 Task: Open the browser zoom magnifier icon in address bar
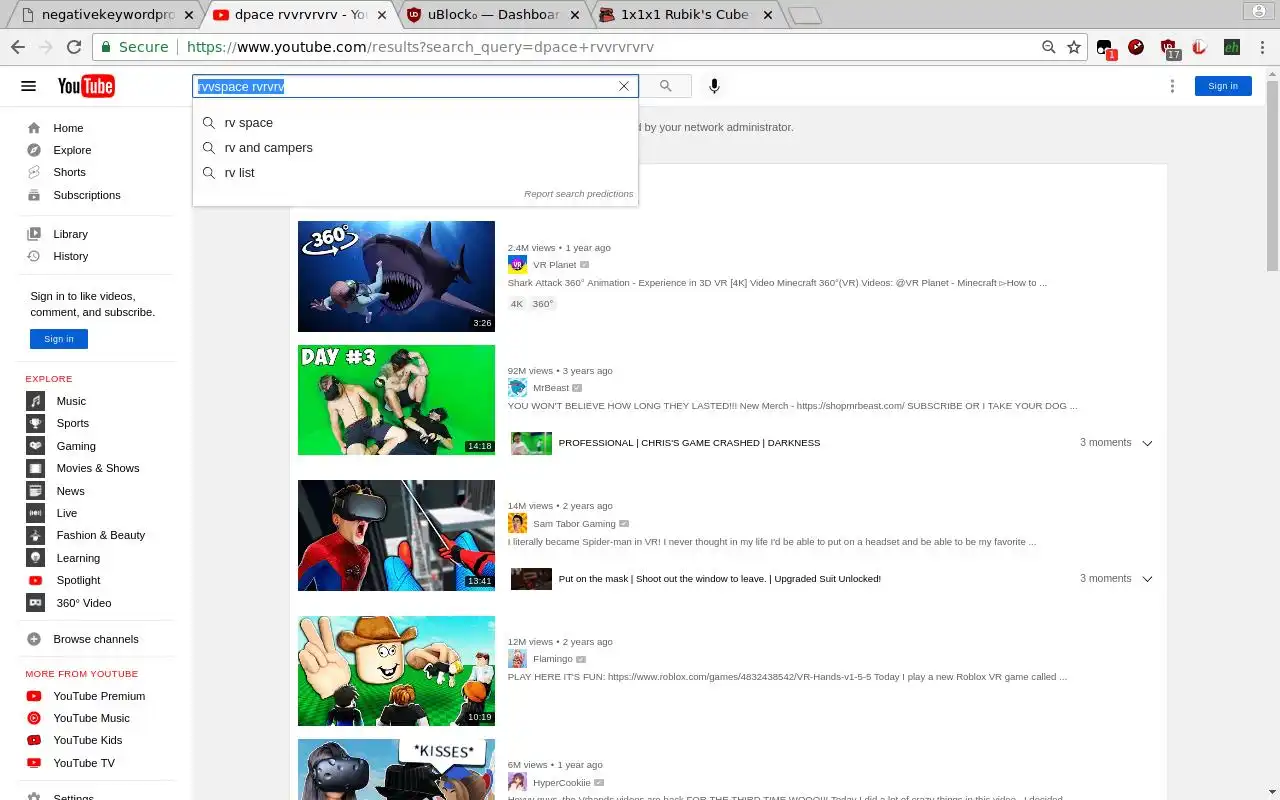point(1049,47)
